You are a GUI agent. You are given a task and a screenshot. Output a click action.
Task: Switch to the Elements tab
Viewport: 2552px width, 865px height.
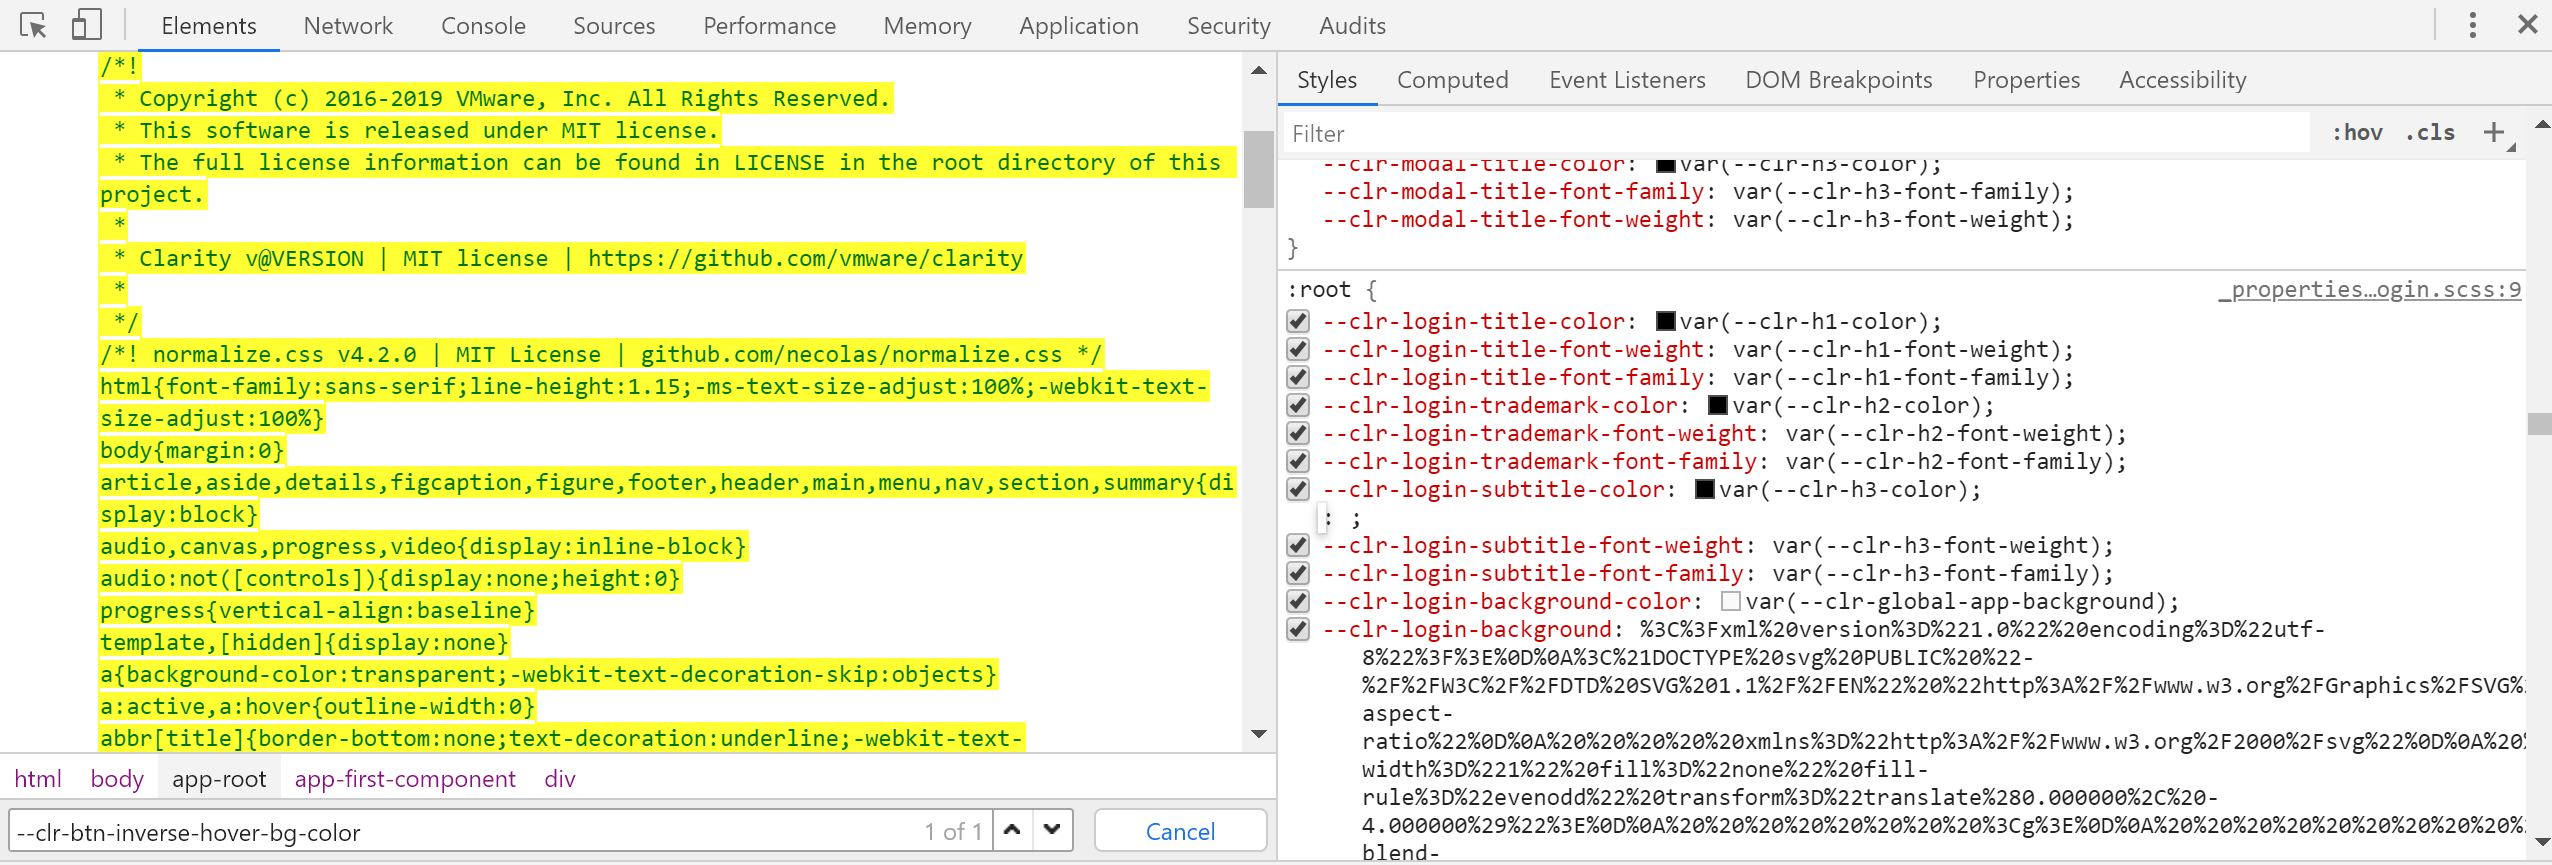[209, 26]
